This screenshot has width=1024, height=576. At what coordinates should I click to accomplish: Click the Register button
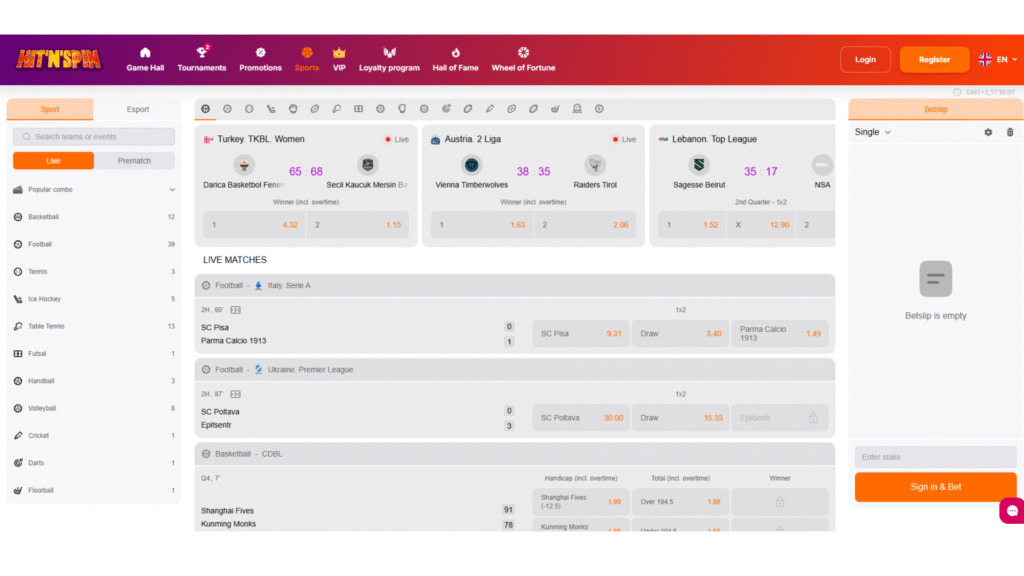coord(934,60)
